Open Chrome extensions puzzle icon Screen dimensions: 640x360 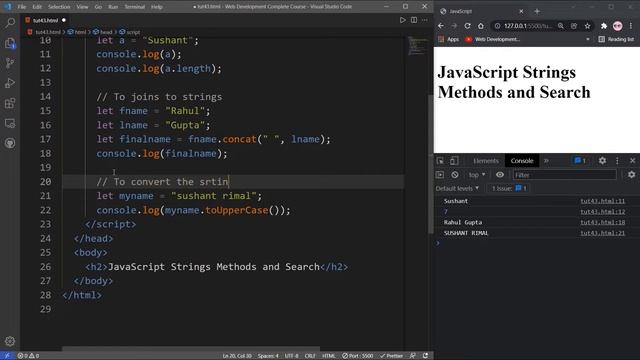pyautogui.click(x=604, y=26)
